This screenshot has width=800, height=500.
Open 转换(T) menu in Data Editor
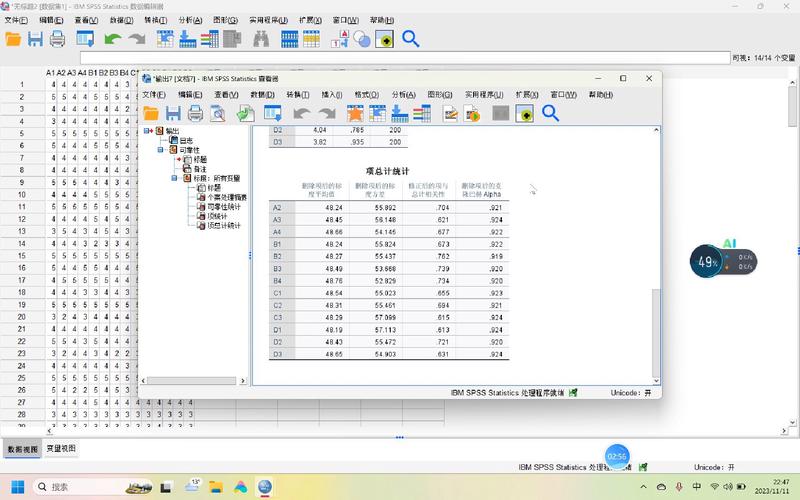[156, 20]
